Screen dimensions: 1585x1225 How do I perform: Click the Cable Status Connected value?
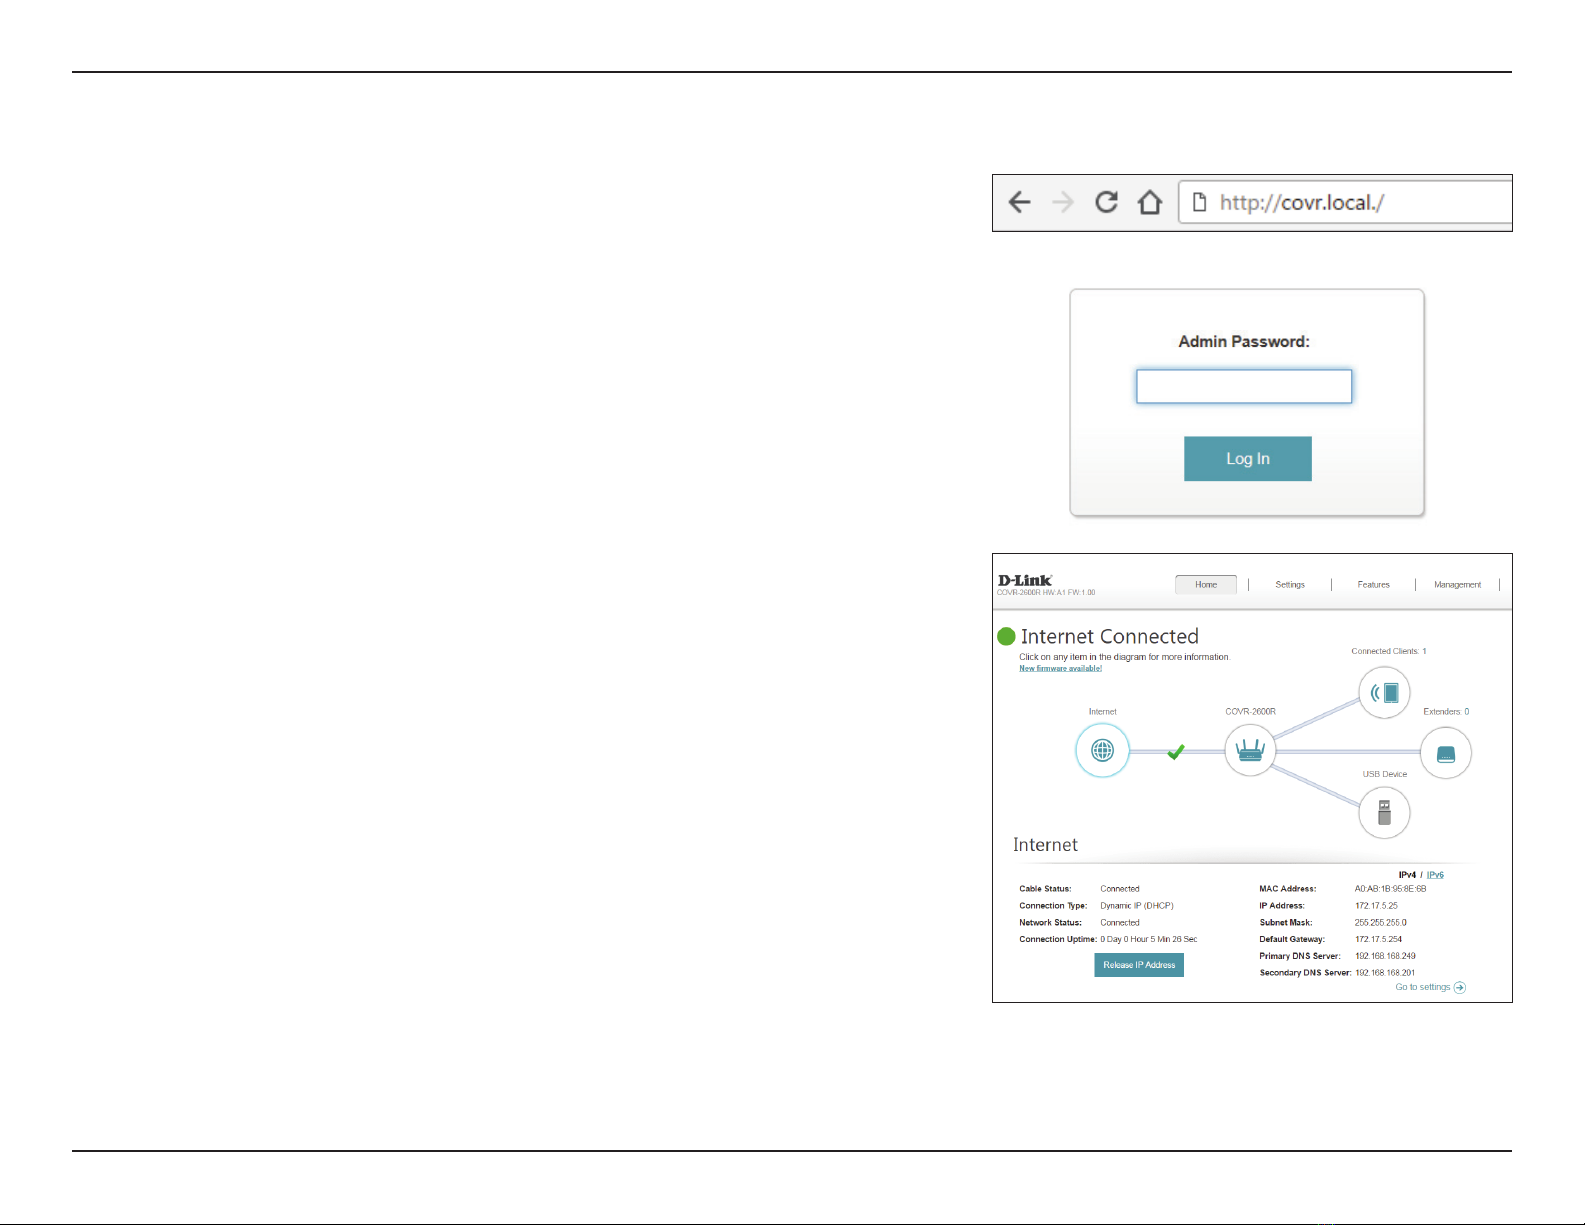[x=1120, y=889]
